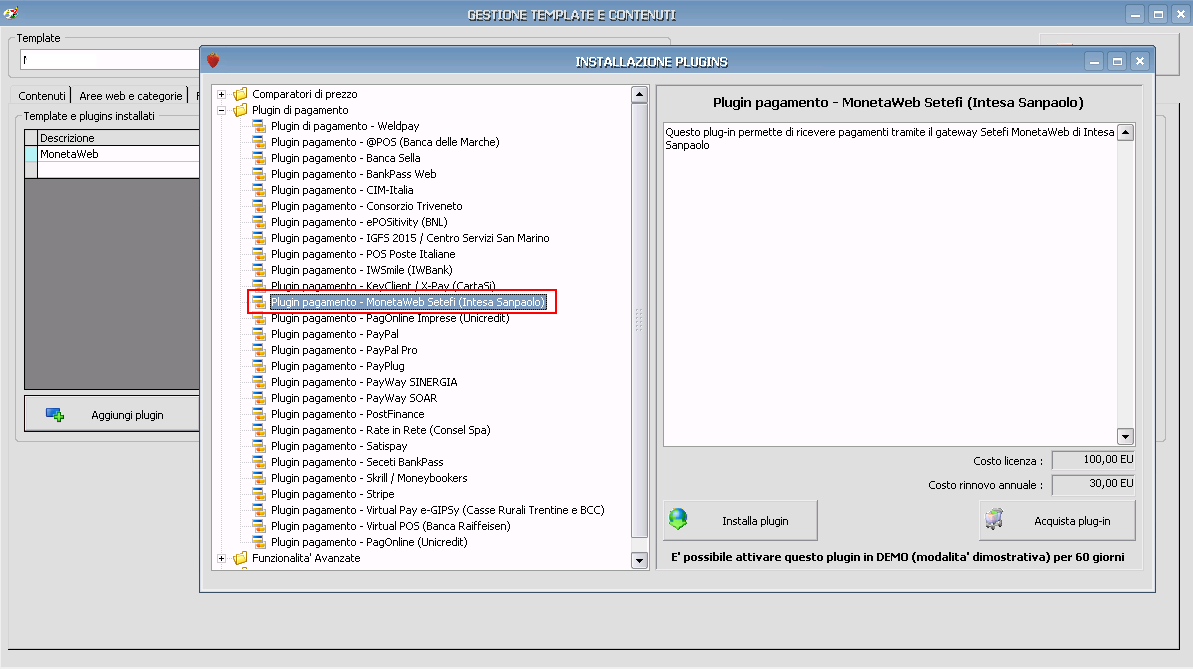Viewport: 1193px width, 669px height.
Task: Close the Installazione Plugins window
Action: coord(1140,62)
